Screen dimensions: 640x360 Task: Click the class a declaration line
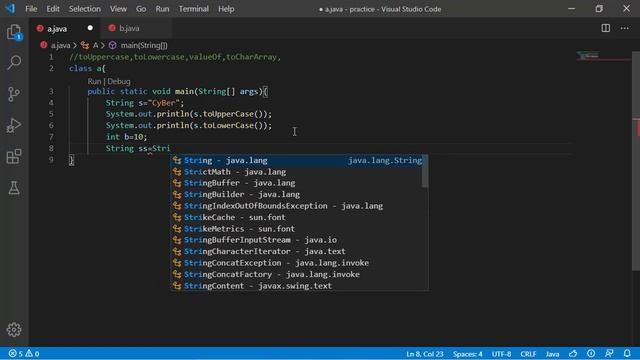[x=87, y=69]
